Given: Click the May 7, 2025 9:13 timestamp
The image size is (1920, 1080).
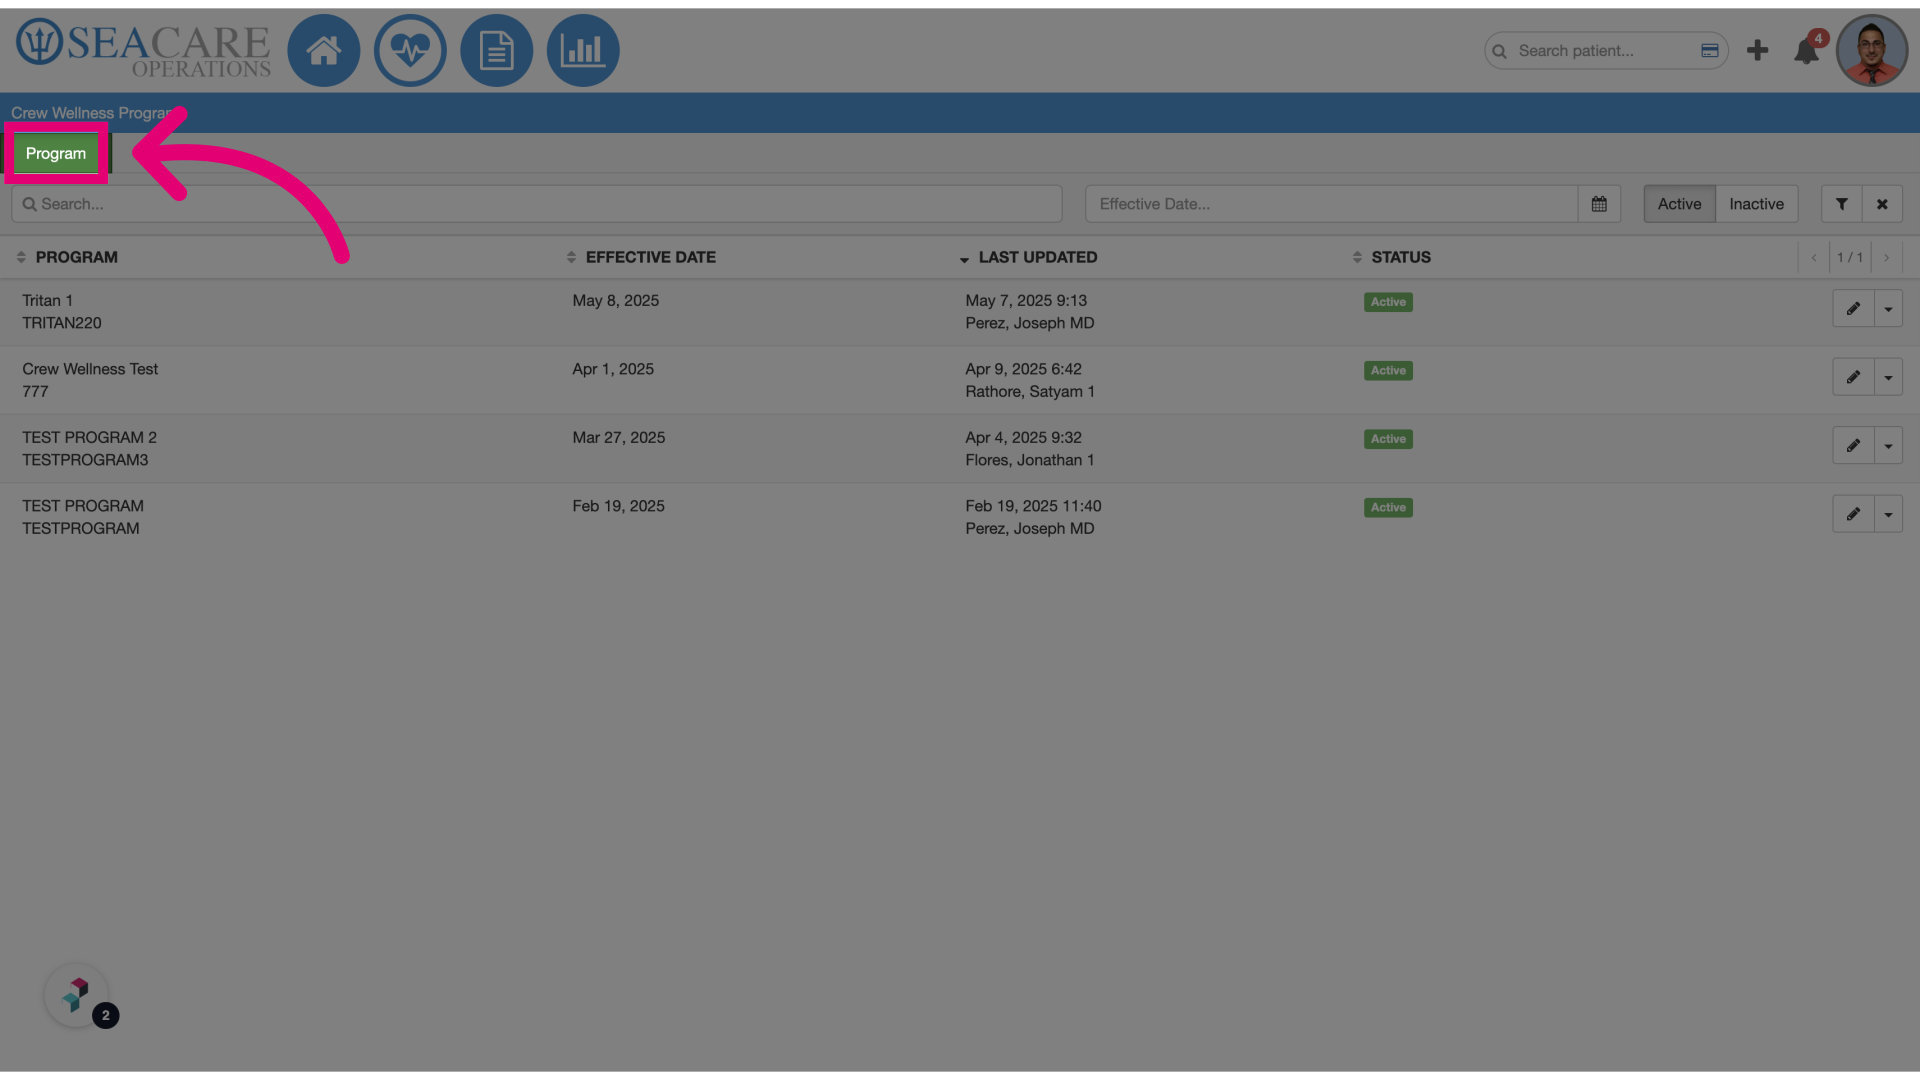Looking at the screenshot, I should (x=1026, y=301).
